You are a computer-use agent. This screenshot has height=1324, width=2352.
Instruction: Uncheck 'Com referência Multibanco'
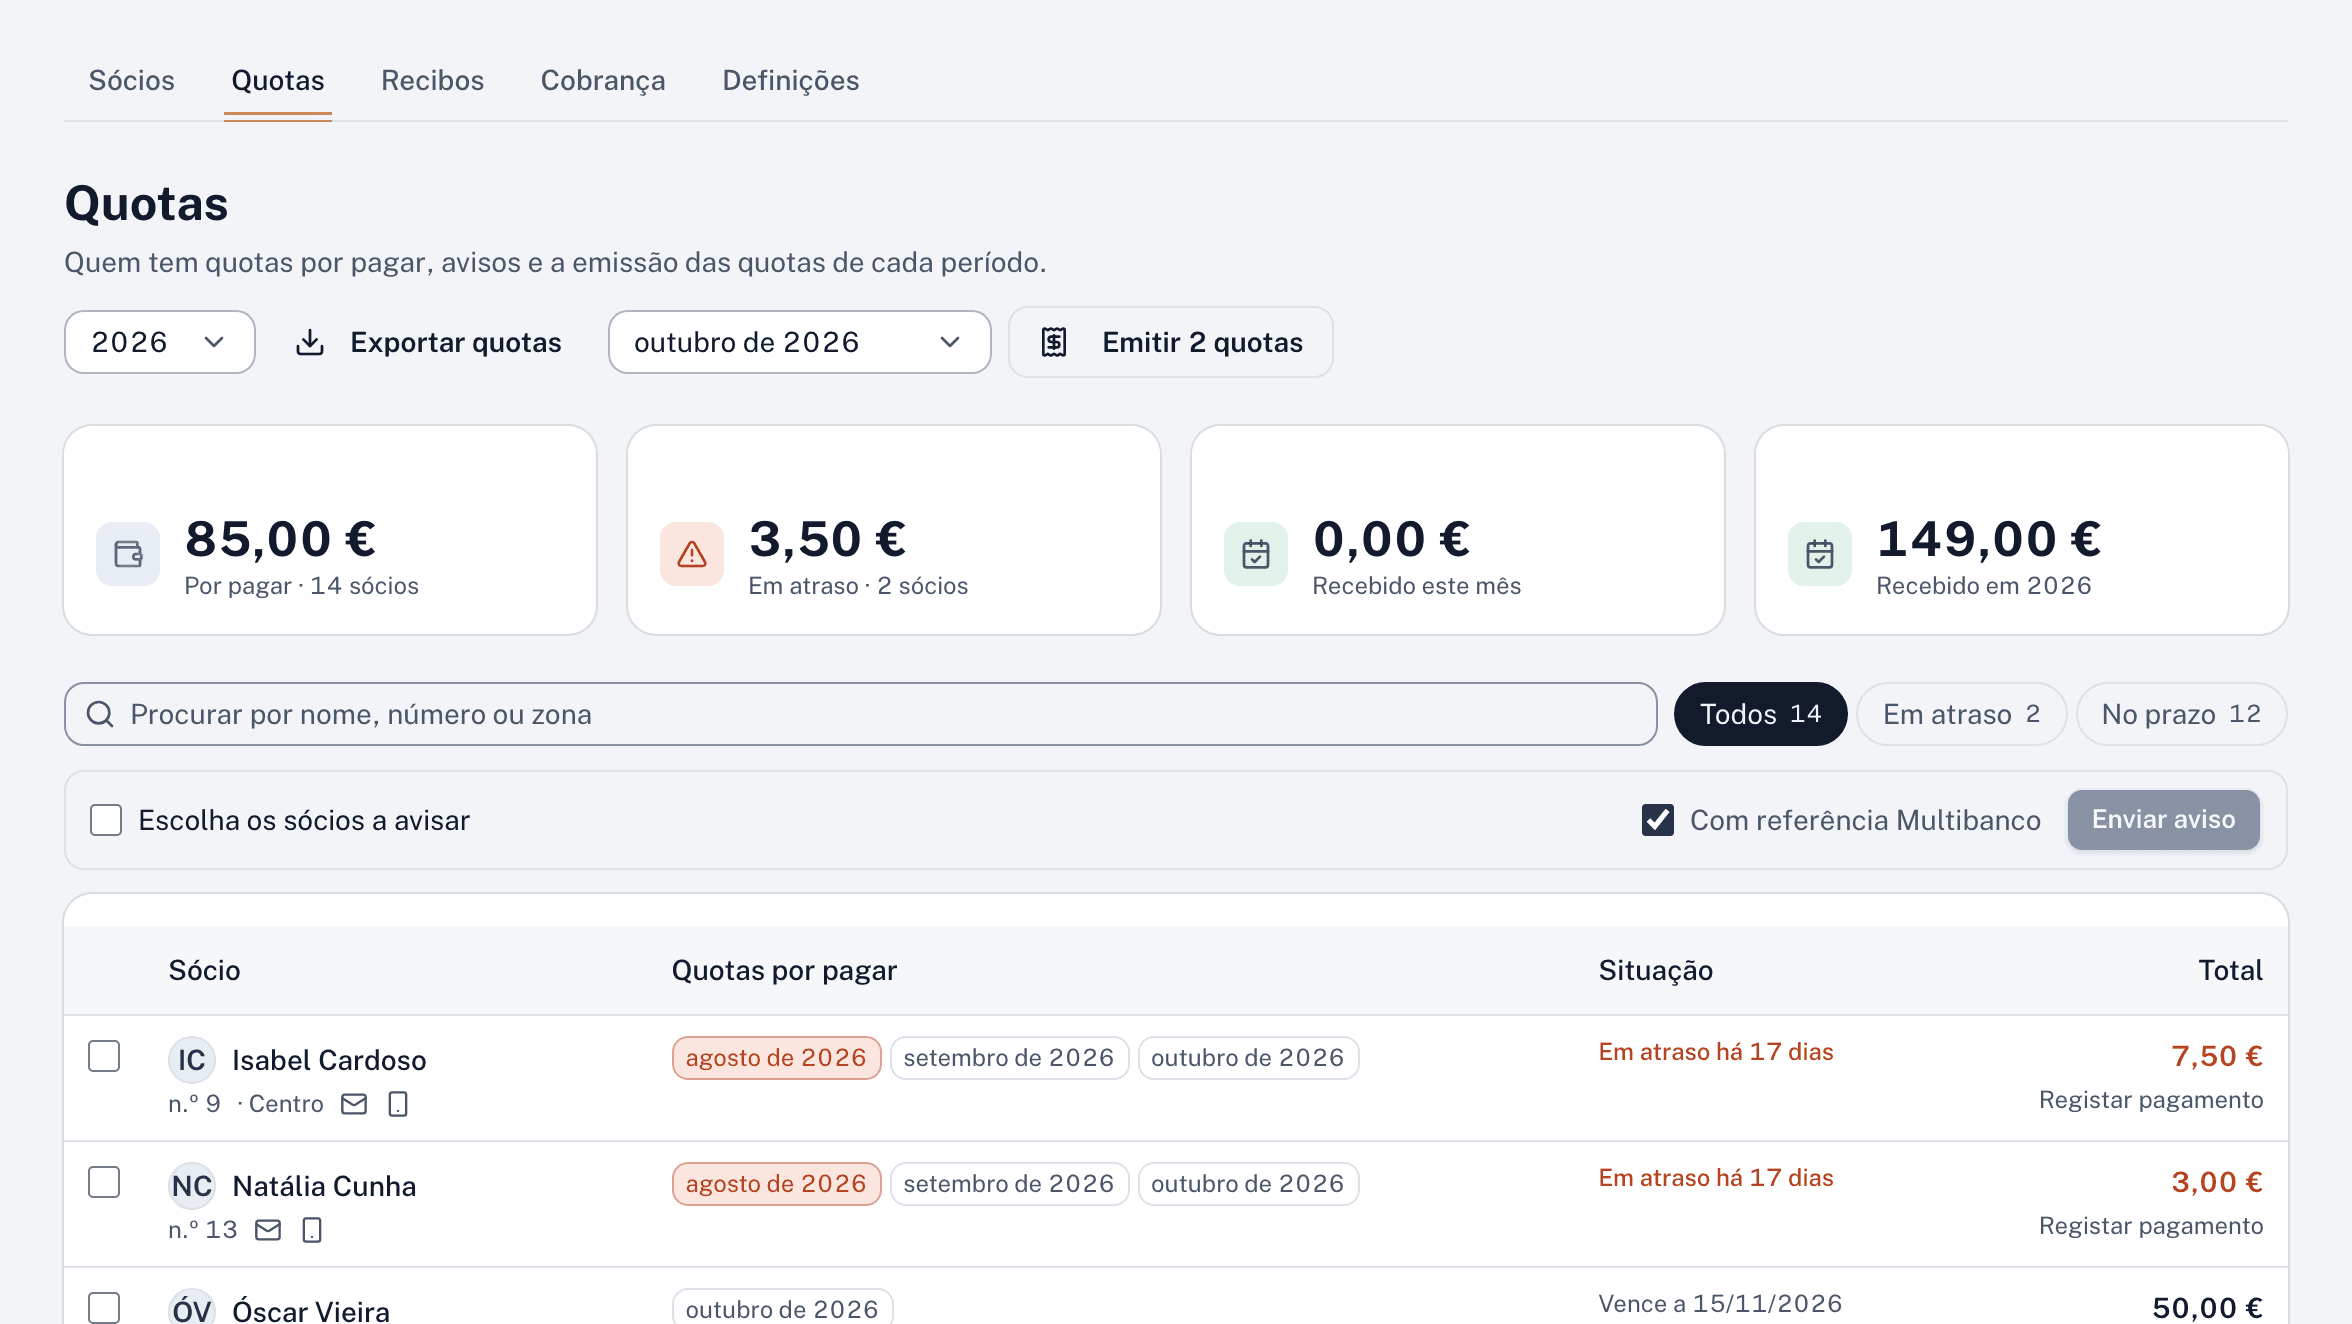1658,820
